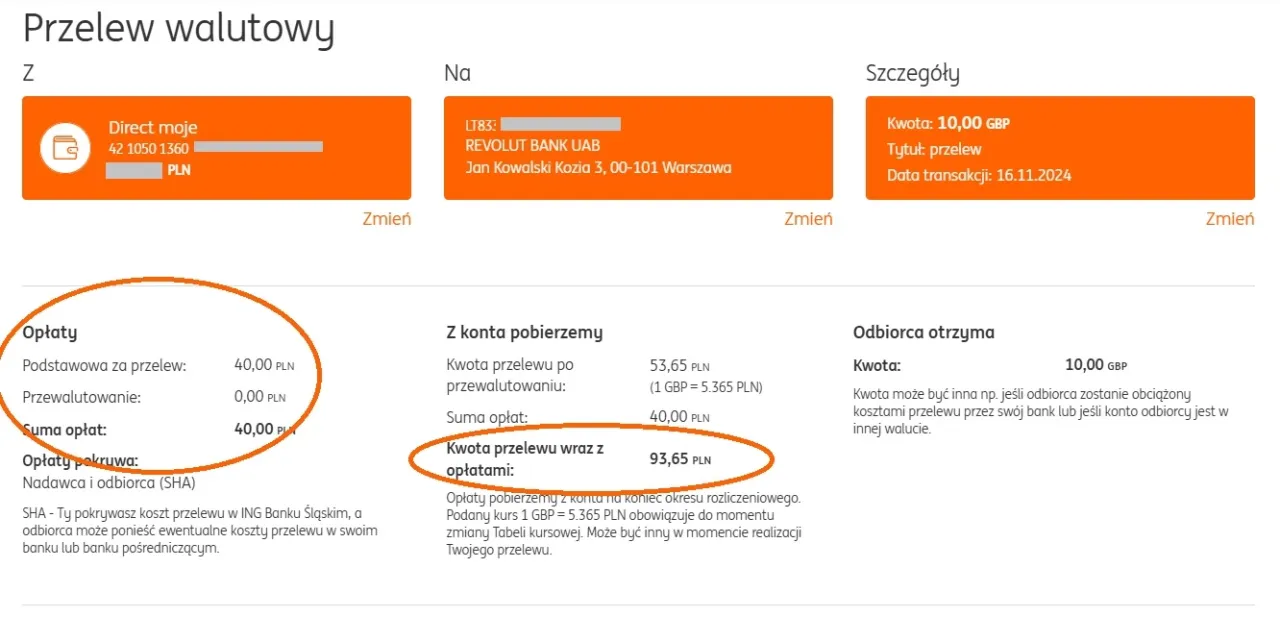1280x617 pixels.
Task: Select the exchange rate text 1 GBP = 5.365 PLN
Action: 707,385
